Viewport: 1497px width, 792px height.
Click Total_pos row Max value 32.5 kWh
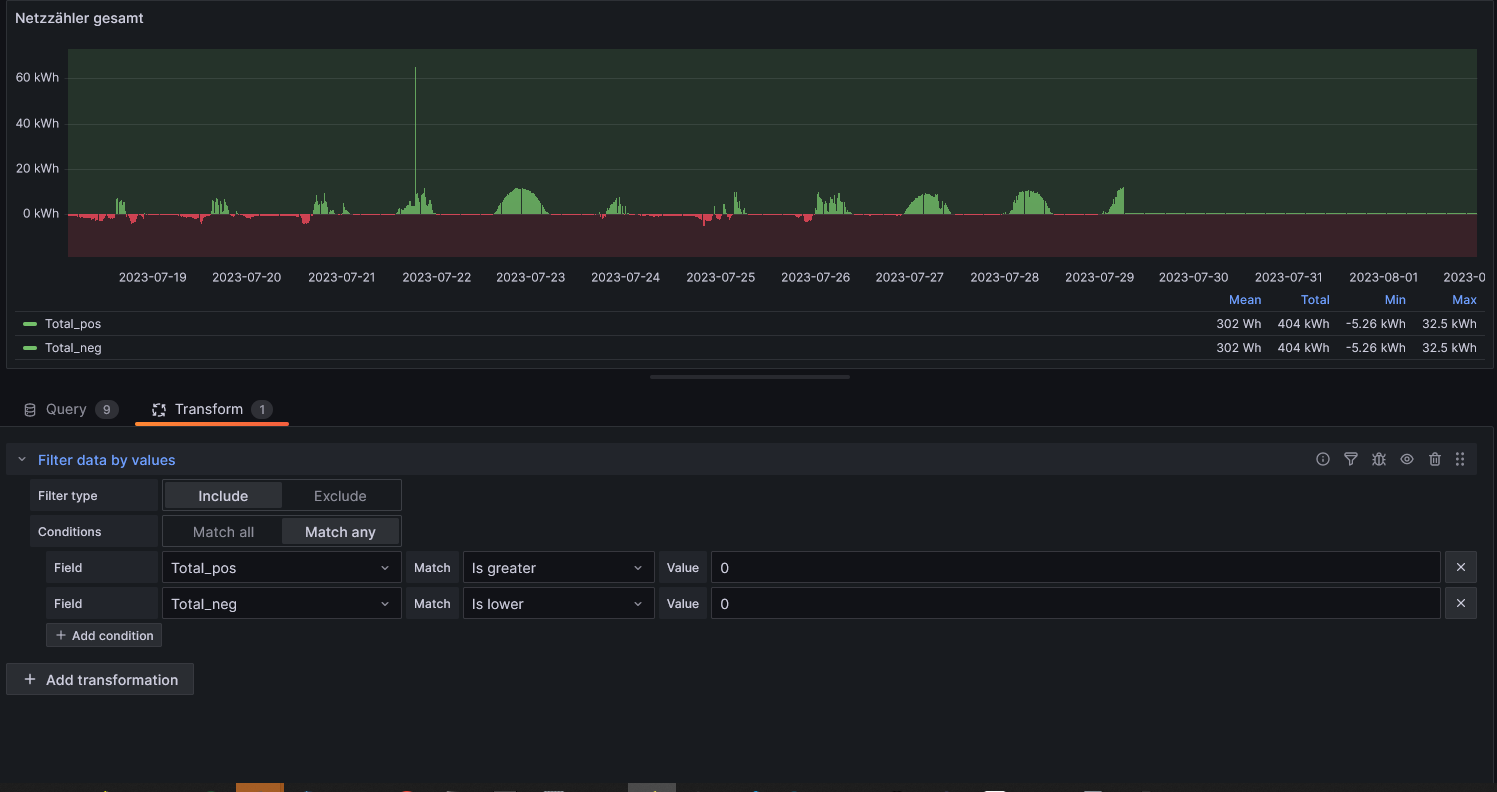pyautogui.click(x=1449, y=324)
